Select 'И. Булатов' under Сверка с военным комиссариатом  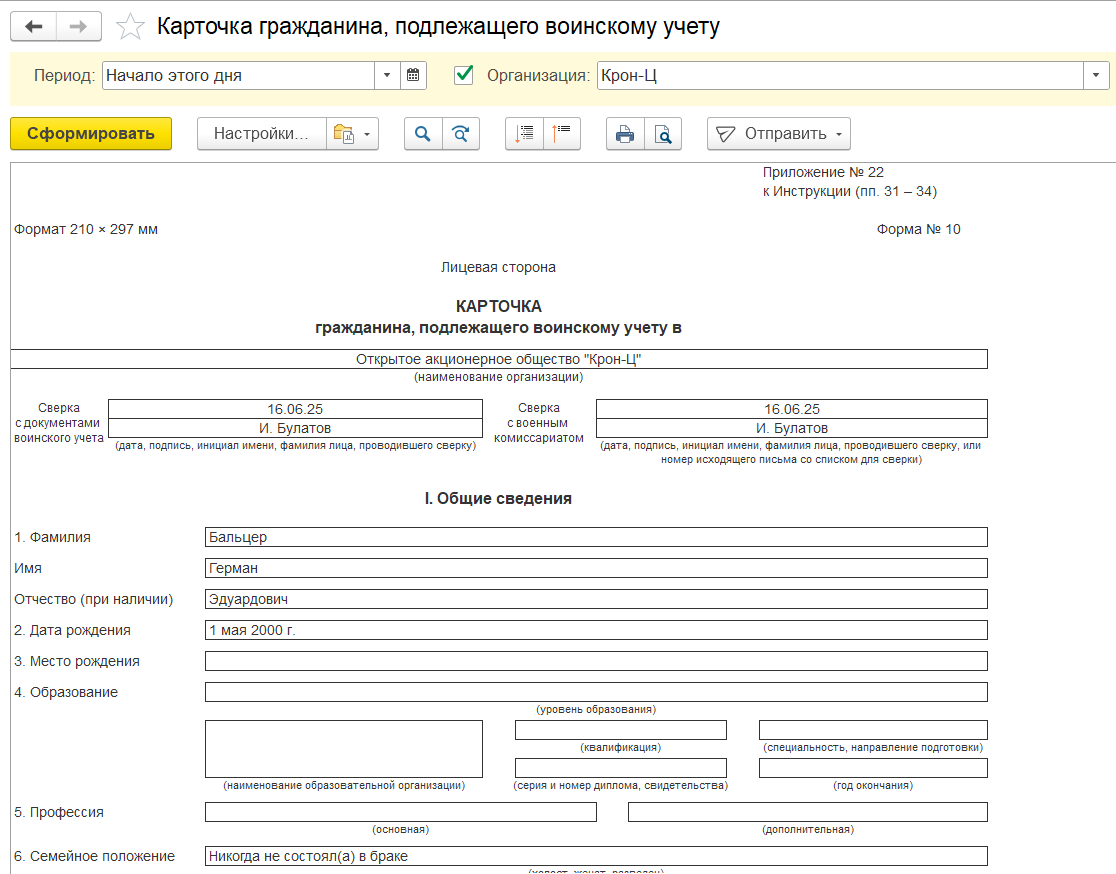[x=792, y=428]
